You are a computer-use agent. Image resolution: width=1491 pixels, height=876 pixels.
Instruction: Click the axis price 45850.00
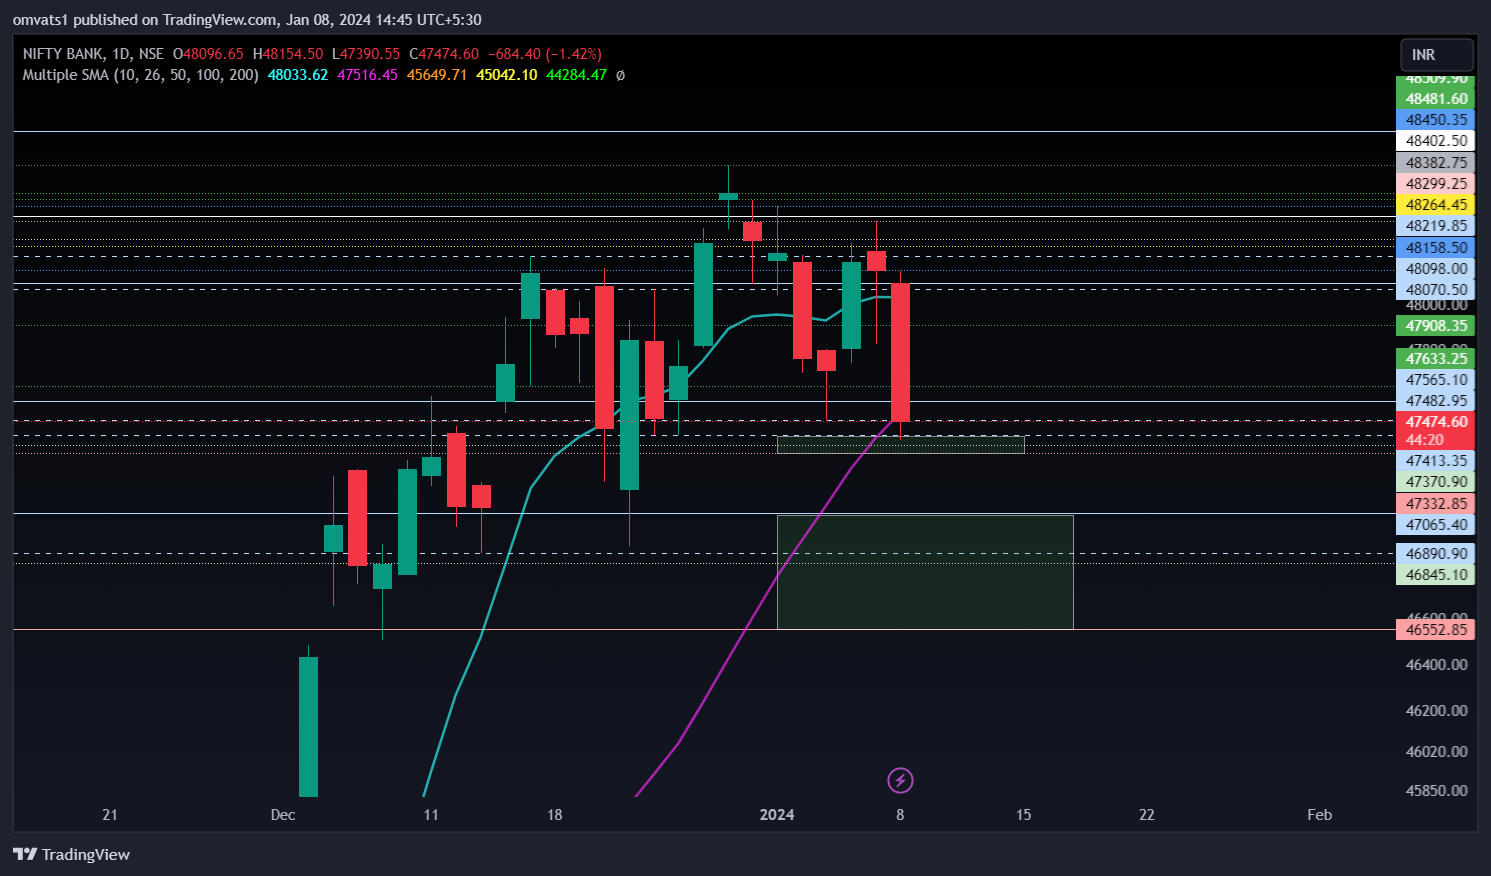tap(1436, 791)
